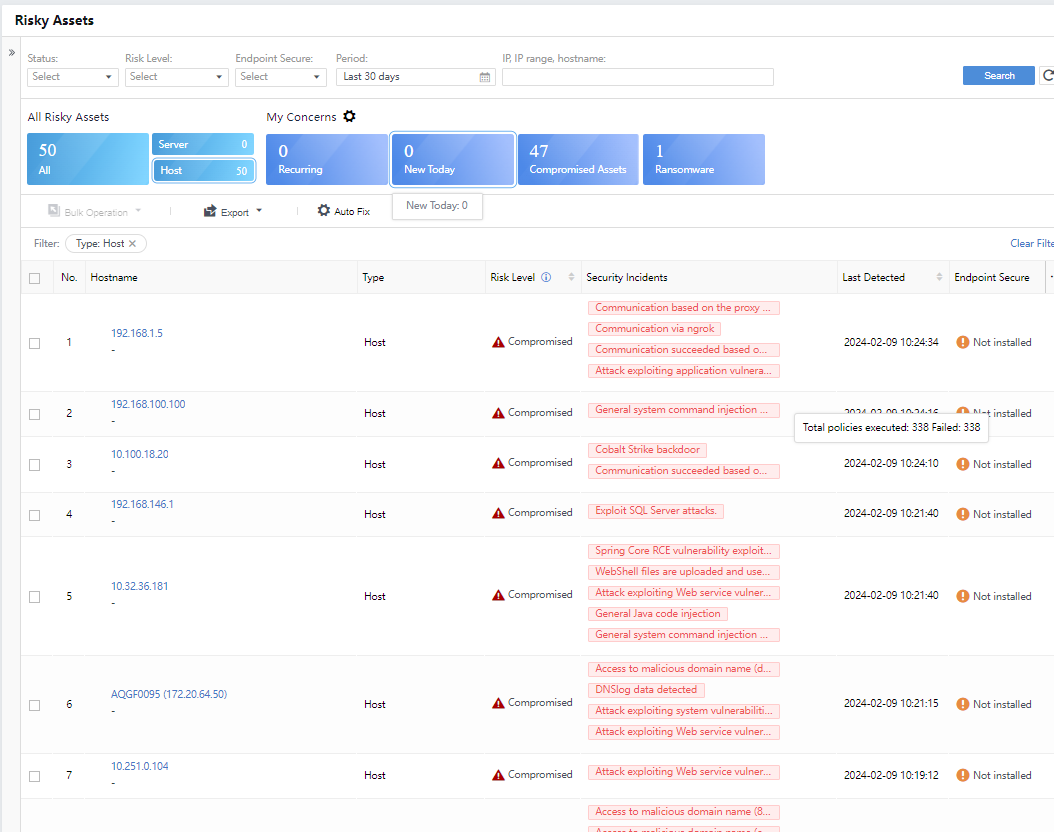Open host link 10.32.36.181
The width and height of the screenshot is (1054, 832).
(x=140, y=587)
